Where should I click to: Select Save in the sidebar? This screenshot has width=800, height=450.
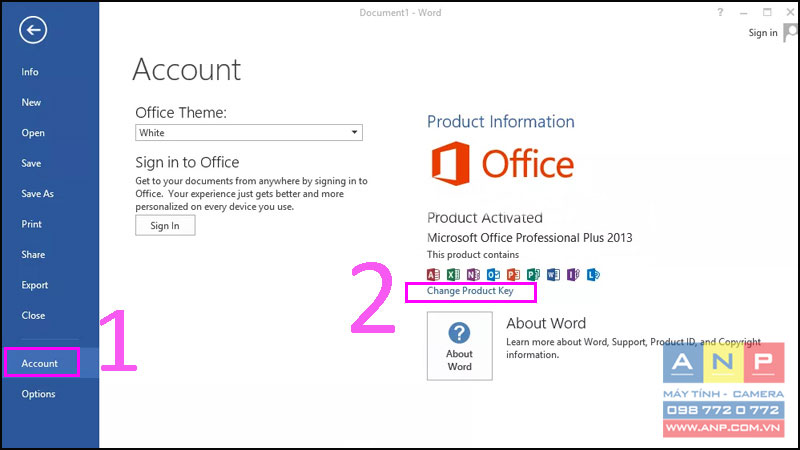coord(31,163)
